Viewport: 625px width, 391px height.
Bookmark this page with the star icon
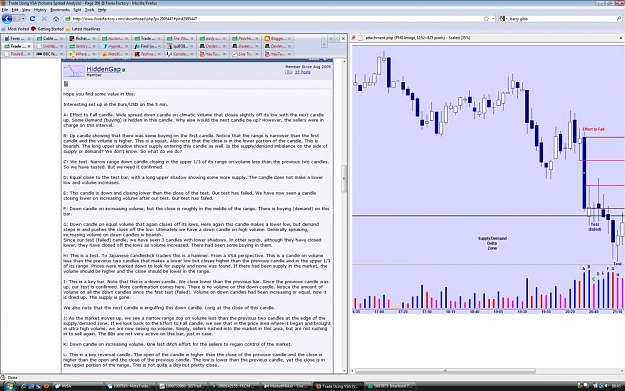click(x=486, y=19)
